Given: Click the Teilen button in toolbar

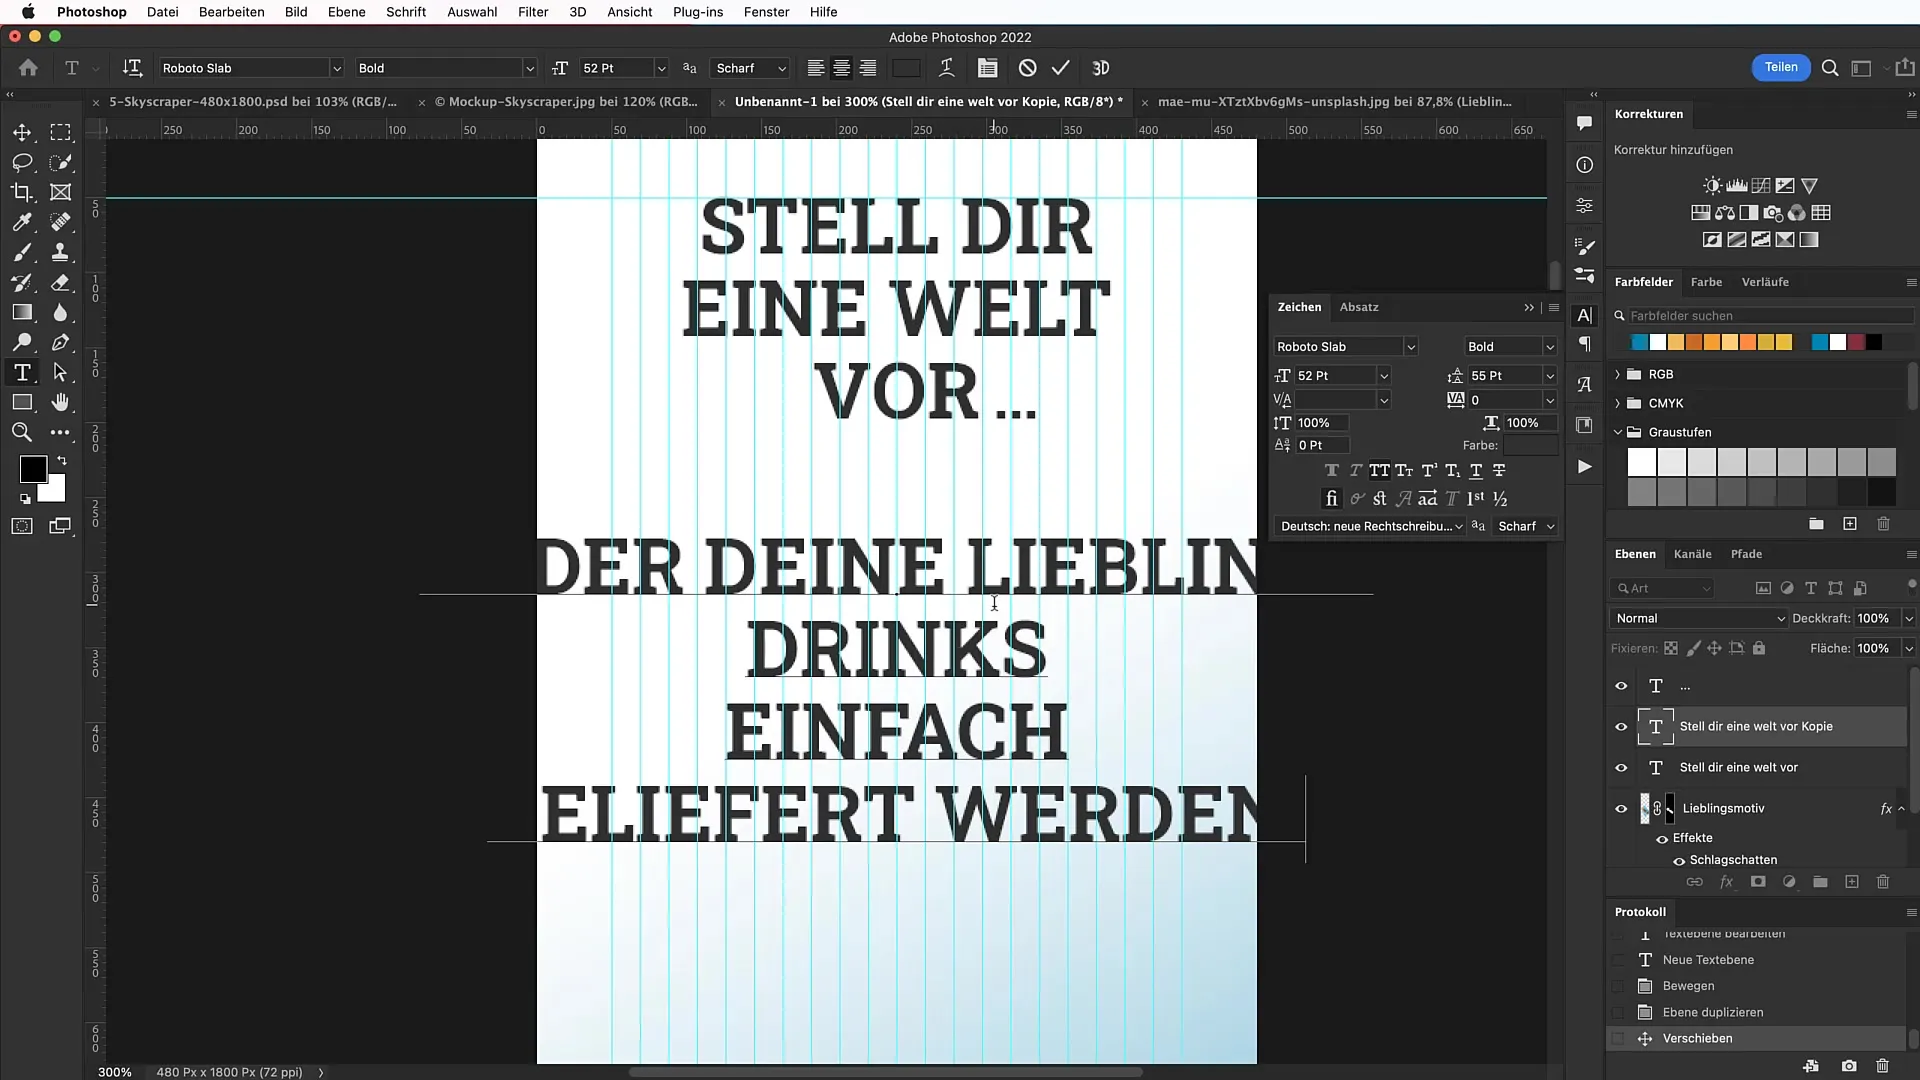Looking at the screenshot, I should (1780, 67).
